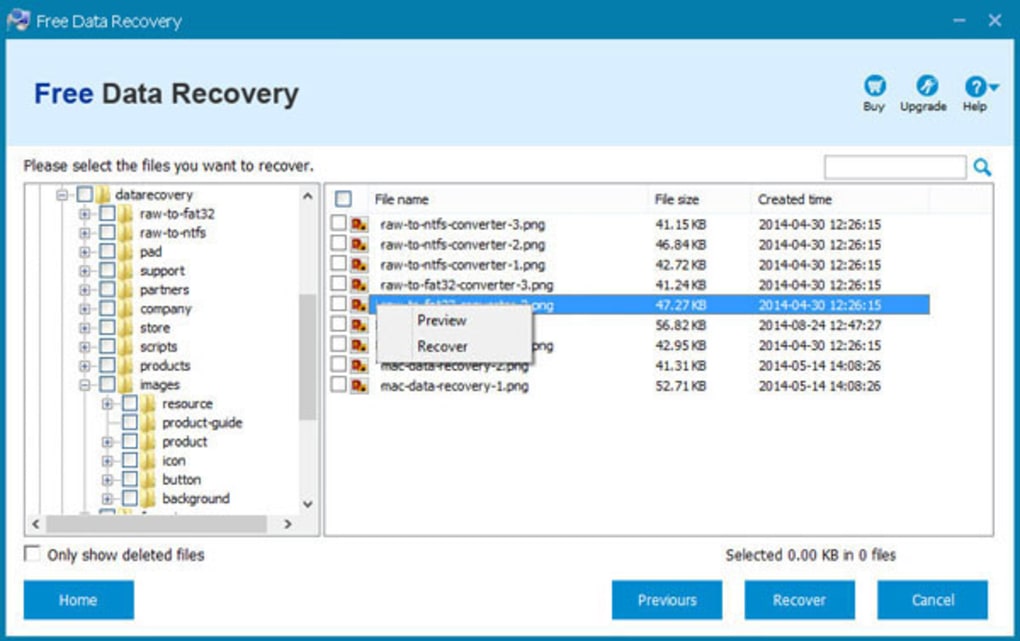Focus the search input field
The height and width of the screenshot is (641, 1020).
pos(895,167)
